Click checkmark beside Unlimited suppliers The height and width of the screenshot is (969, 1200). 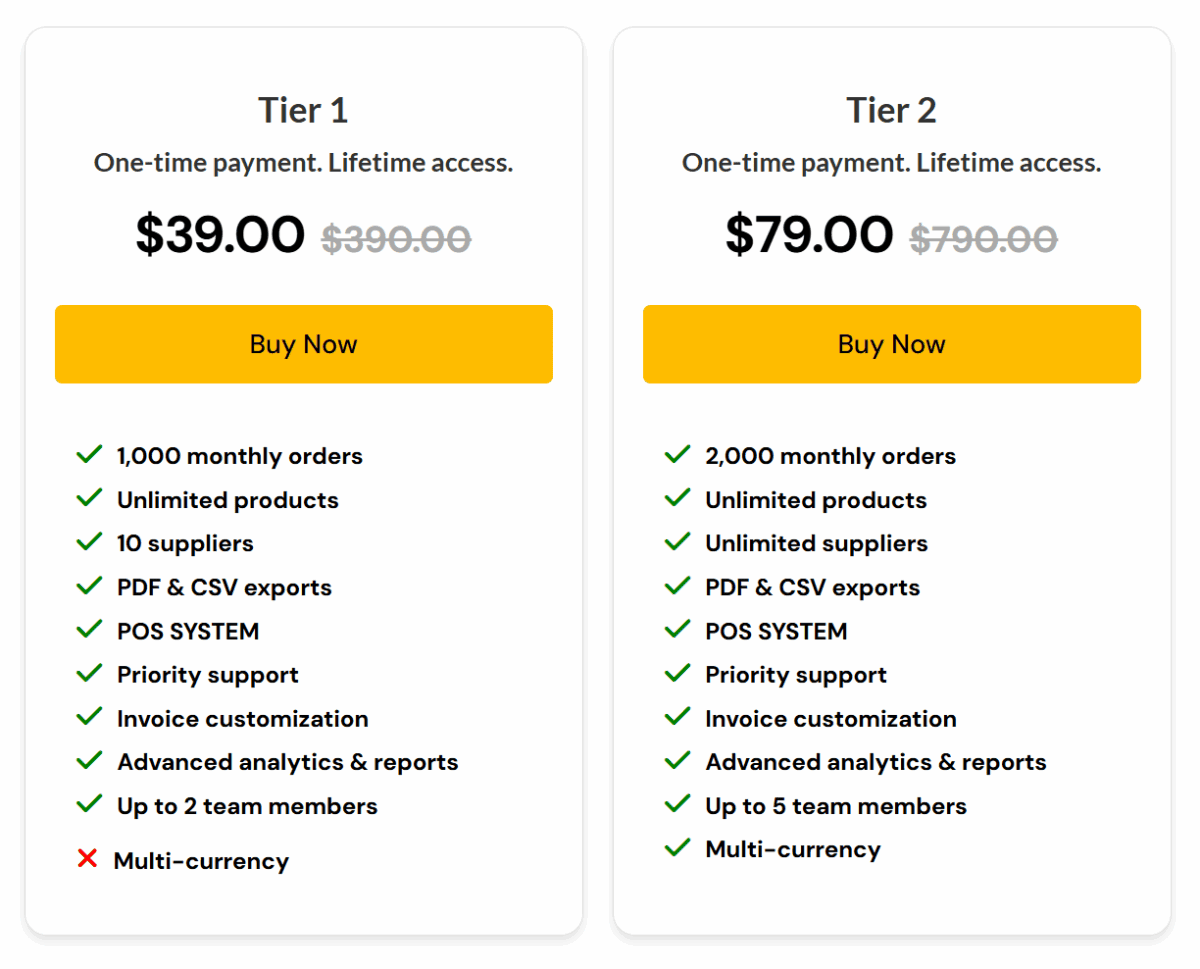[x=678, y=542]
